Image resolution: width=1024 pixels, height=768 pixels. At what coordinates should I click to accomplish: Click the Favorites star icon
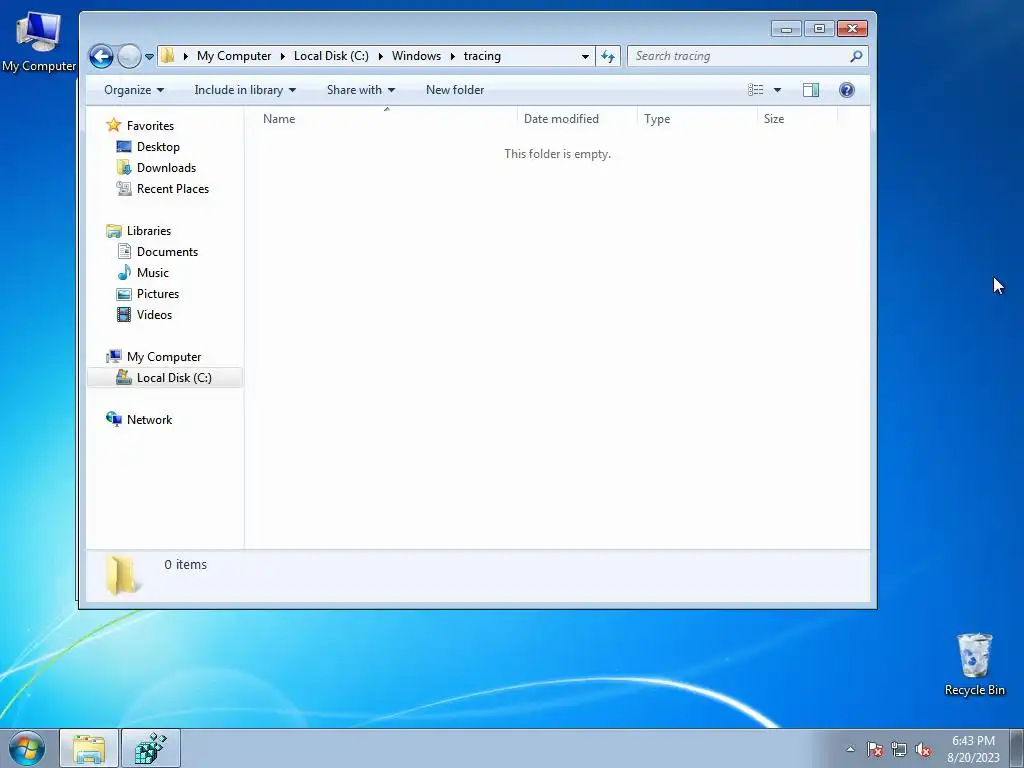tap(114, 125)
